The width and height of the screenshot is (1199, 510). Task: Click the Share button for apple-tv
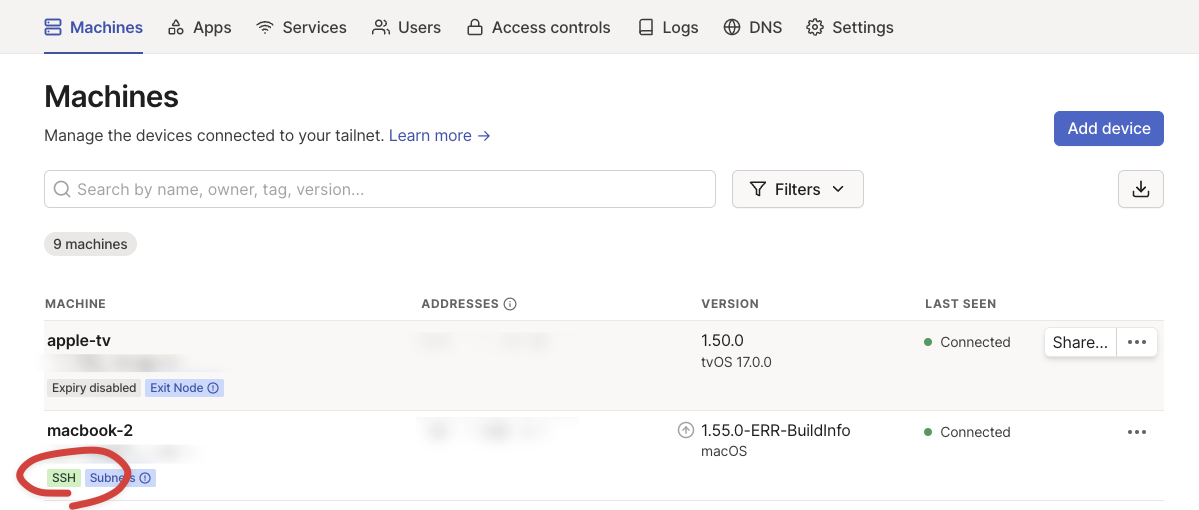(1080, 342)
